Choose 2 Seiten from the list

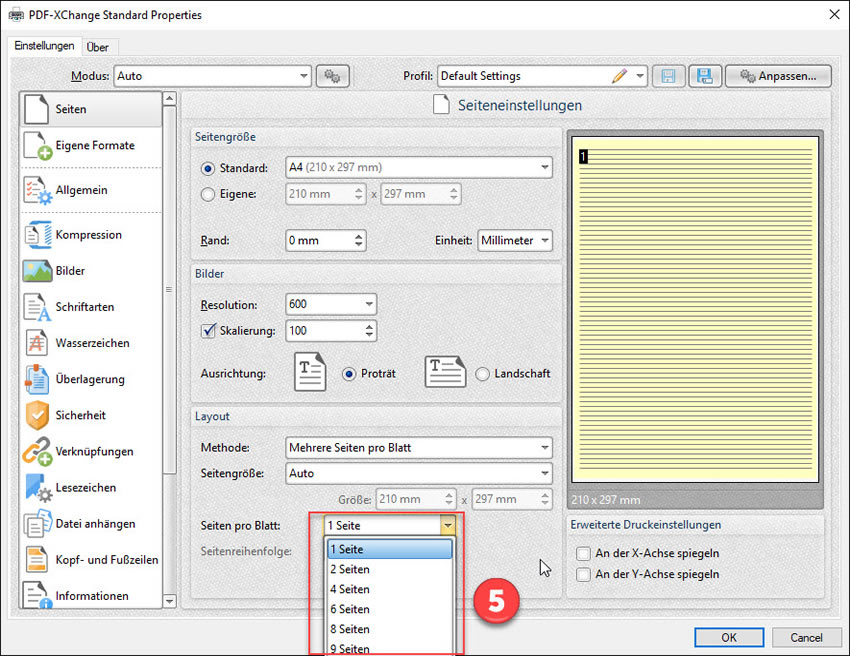[390, 569]
